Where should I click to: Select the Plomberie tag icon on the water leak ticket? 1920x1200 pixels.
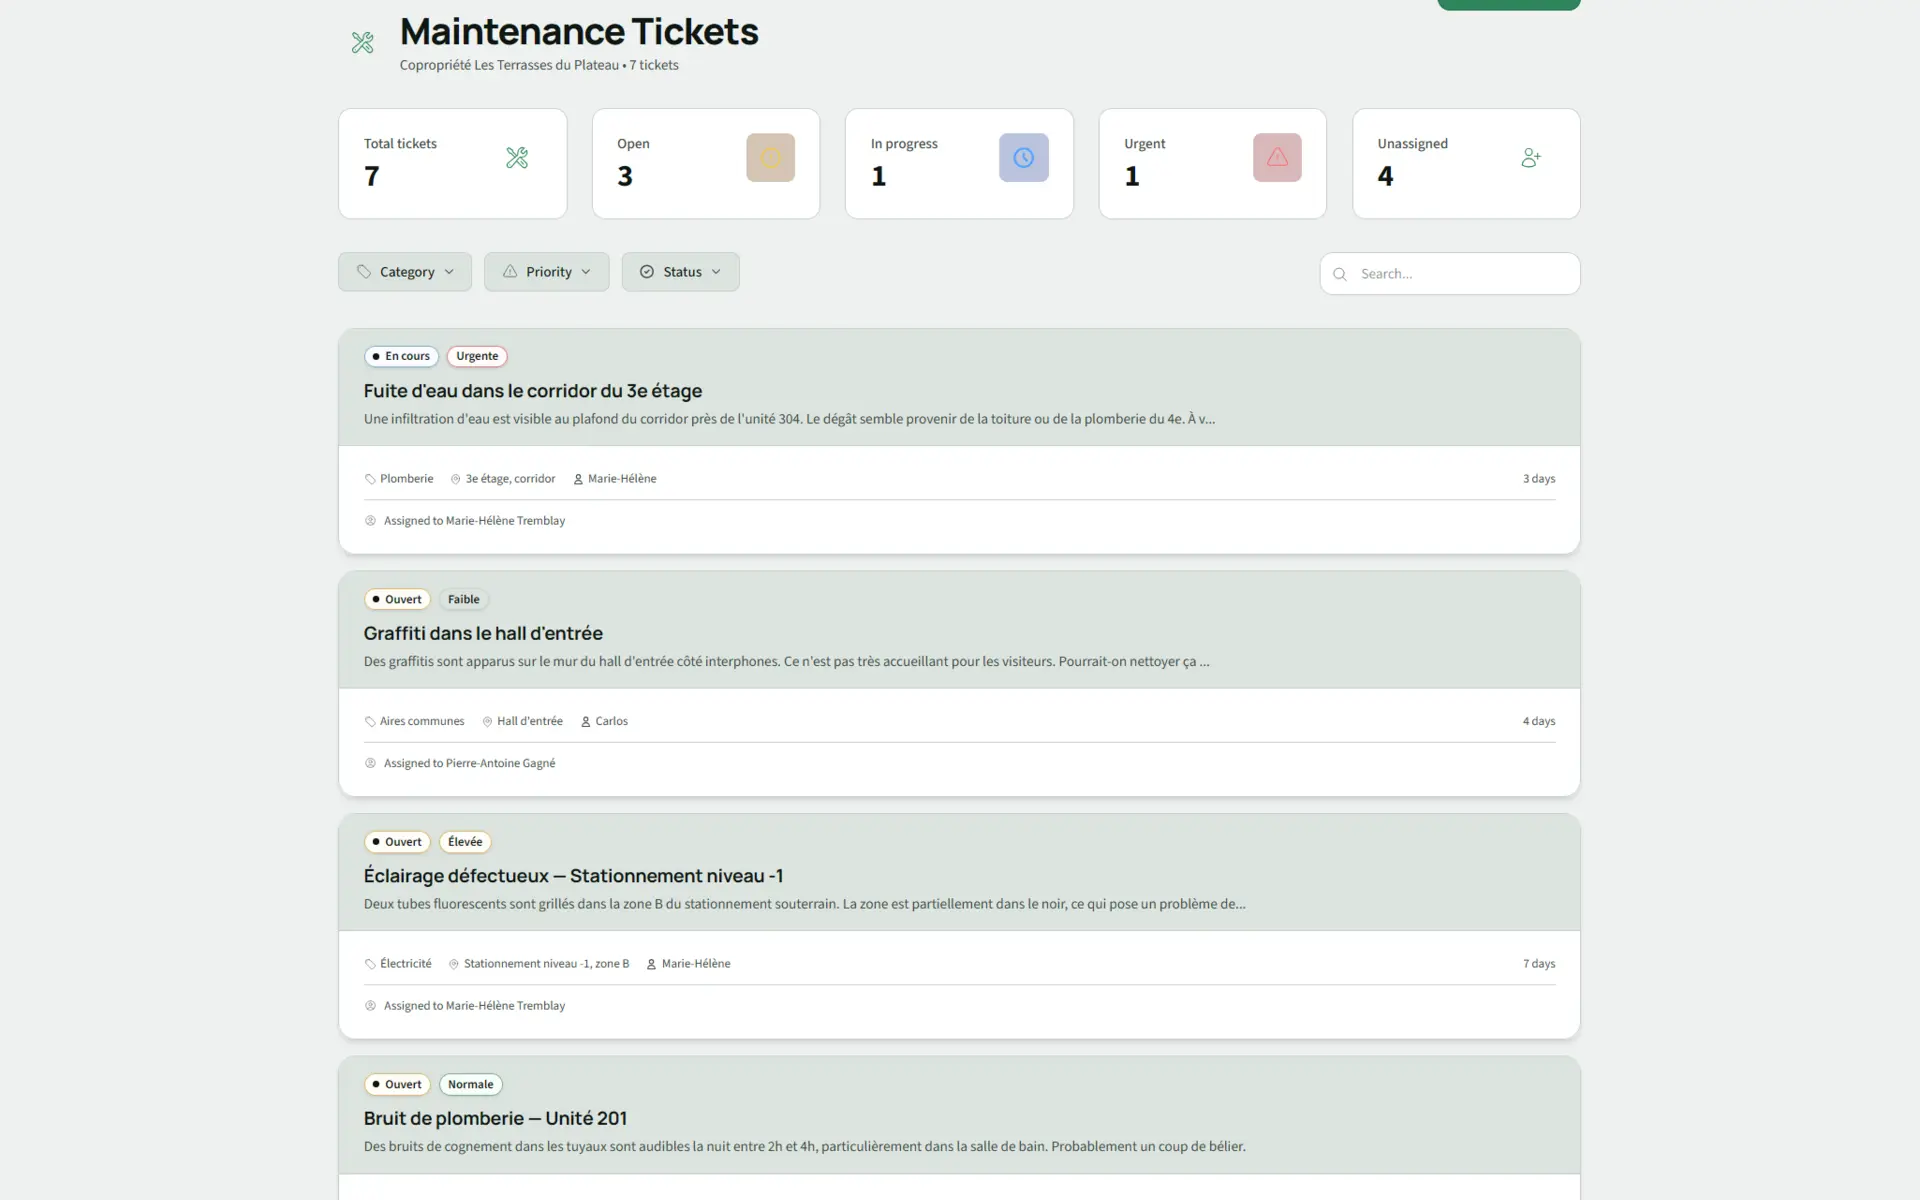(370, 478)
